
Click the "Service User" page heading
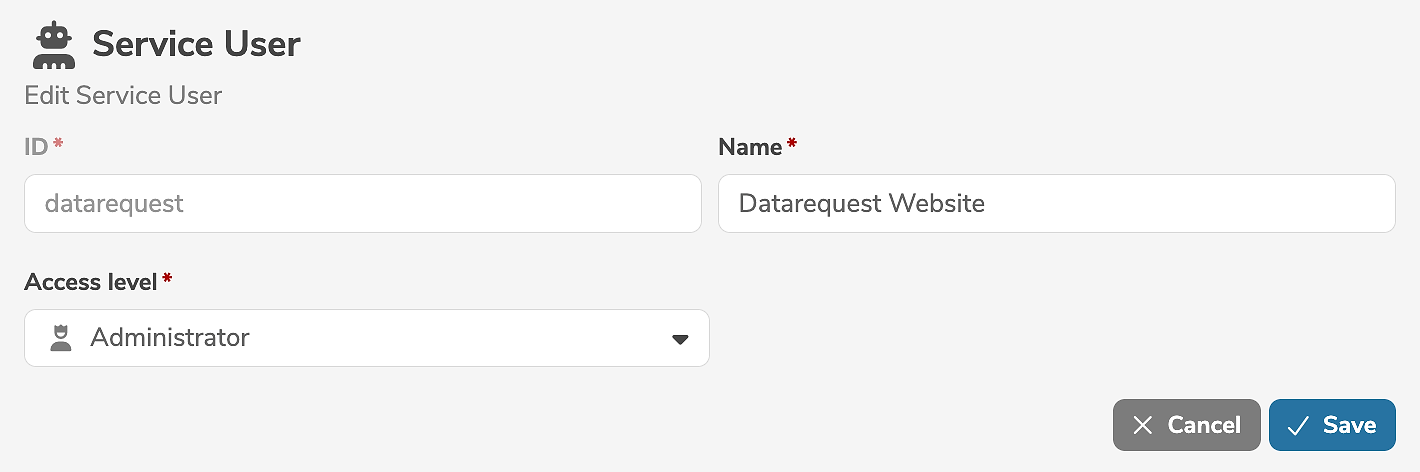(196, 45)
